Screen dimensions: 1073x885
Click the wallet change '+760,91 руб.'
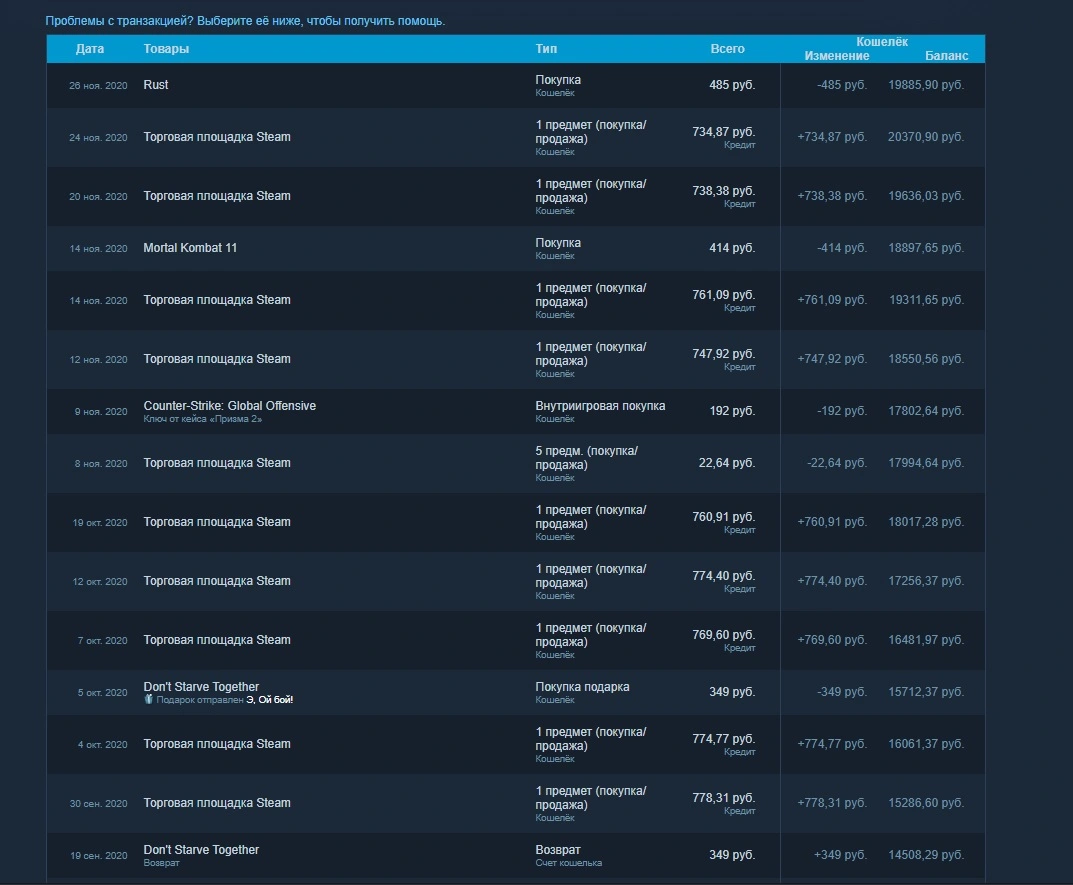[832, 522]
